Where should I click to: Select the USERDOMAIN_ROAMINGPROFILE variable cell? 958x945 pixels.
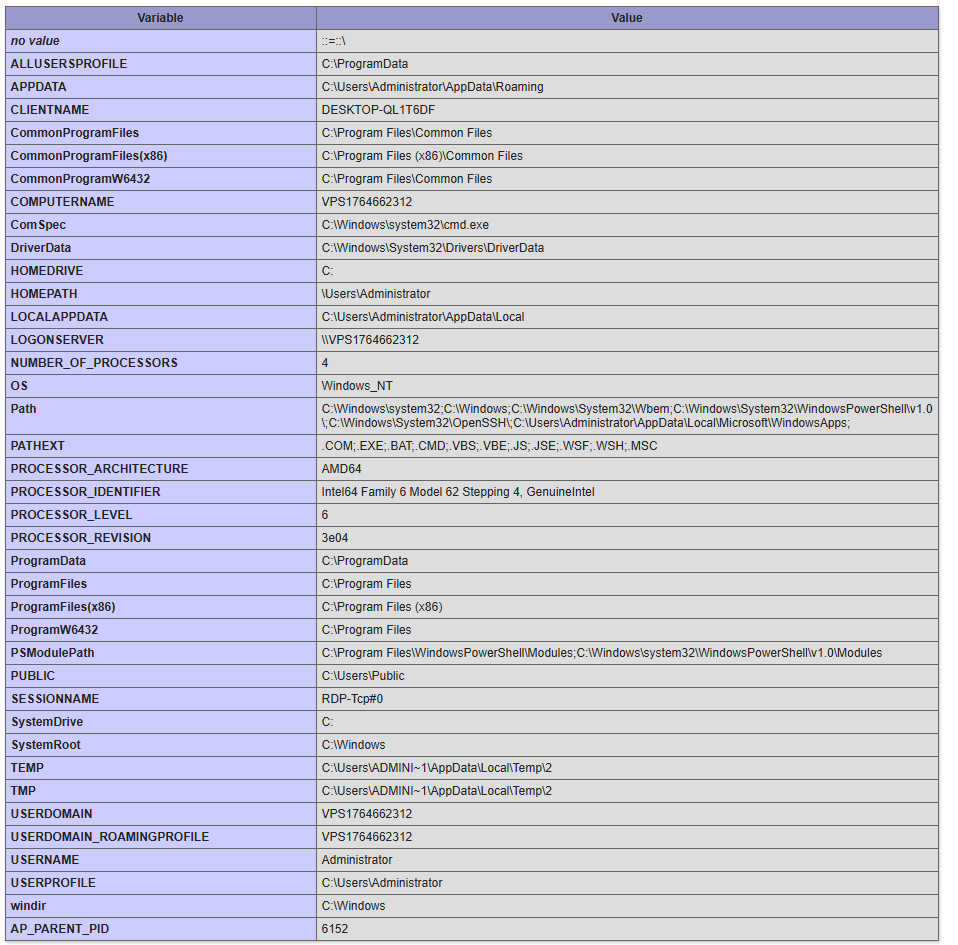[110, 837]
